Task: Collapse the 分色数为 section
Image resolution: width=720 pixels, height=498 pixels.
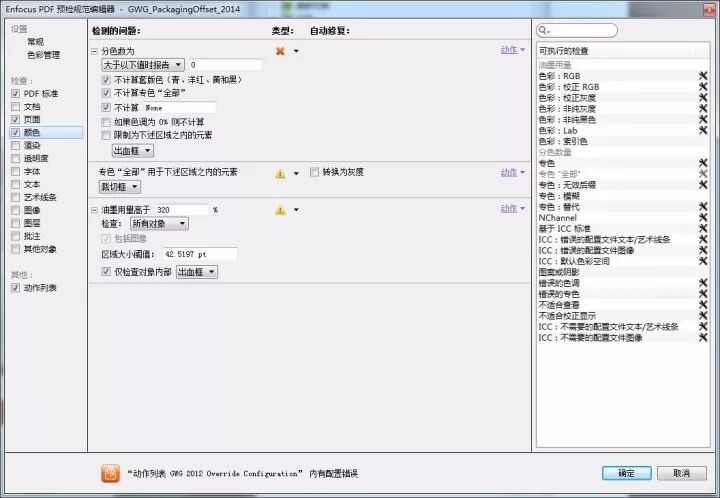Action: coord(95,51)
